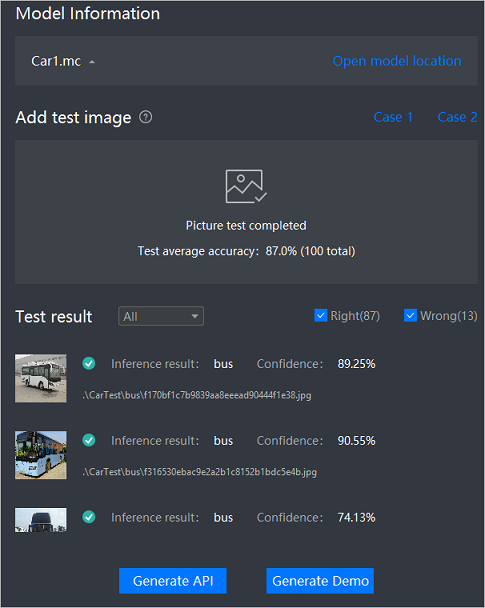Click the green check icon for 89.25% result
Viewport: 485px width, 608px height.
pos(89,363)
